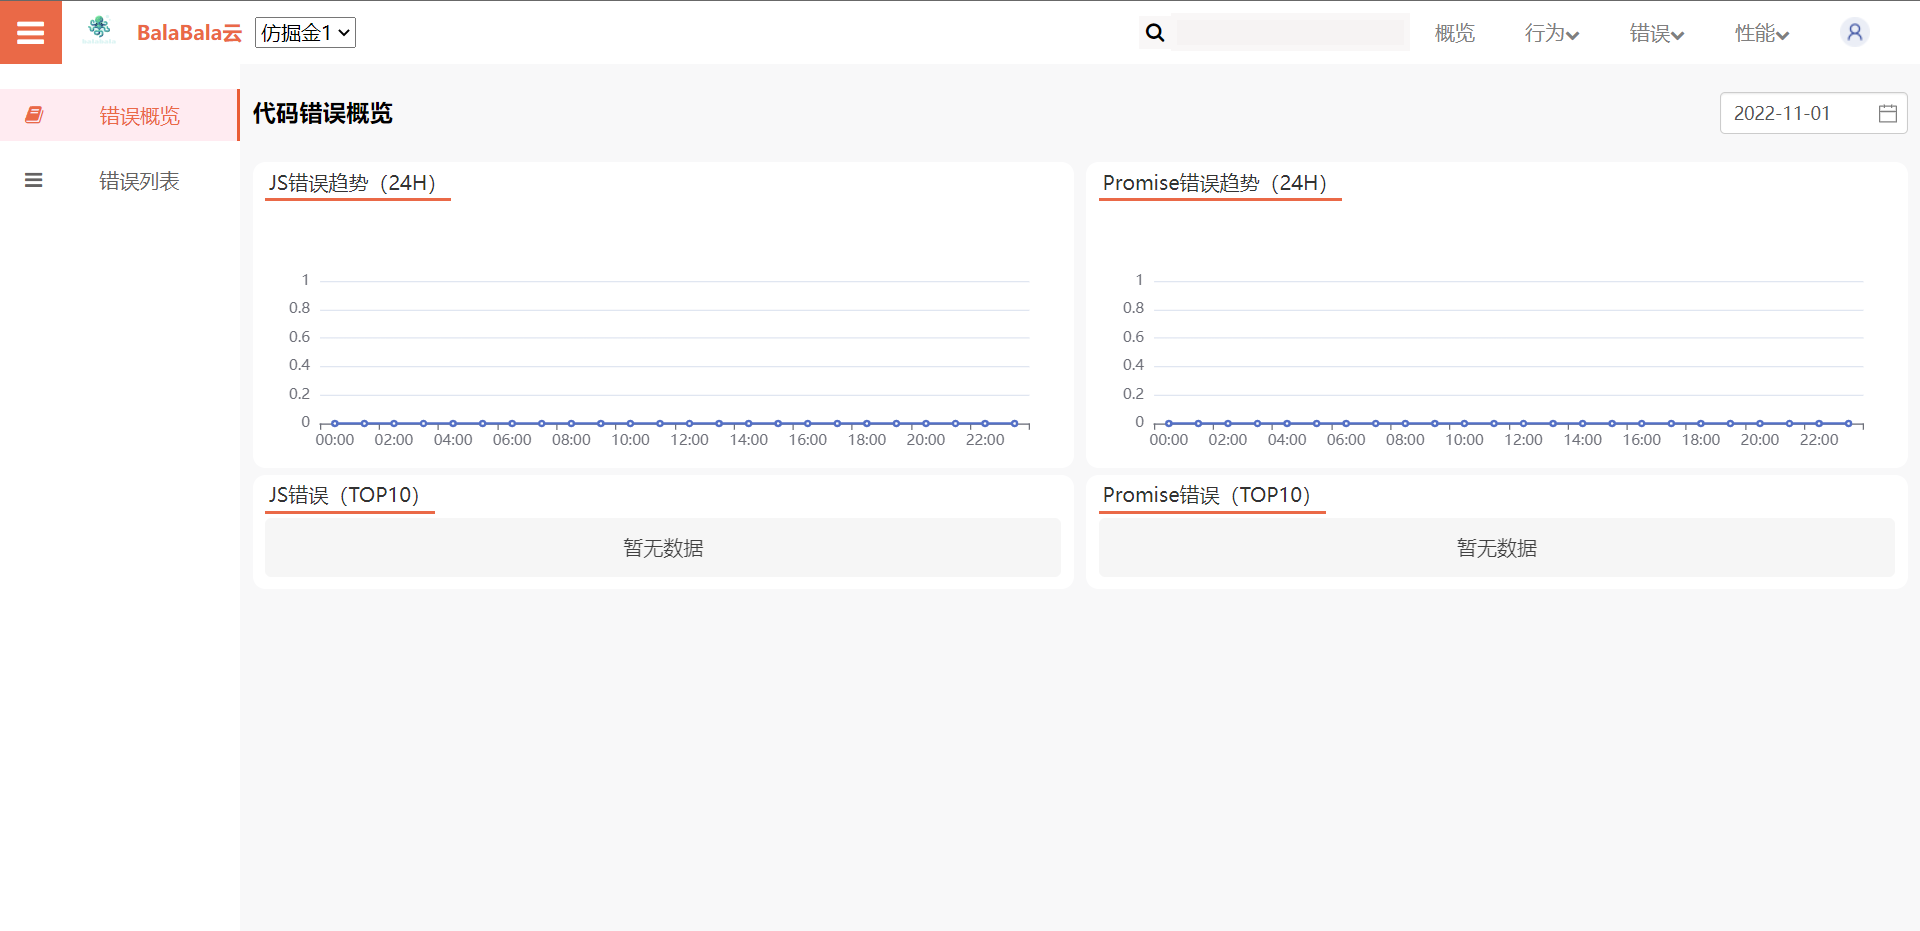
Task: Open the calendar icon in date picker
Action: pos(1888,113)
